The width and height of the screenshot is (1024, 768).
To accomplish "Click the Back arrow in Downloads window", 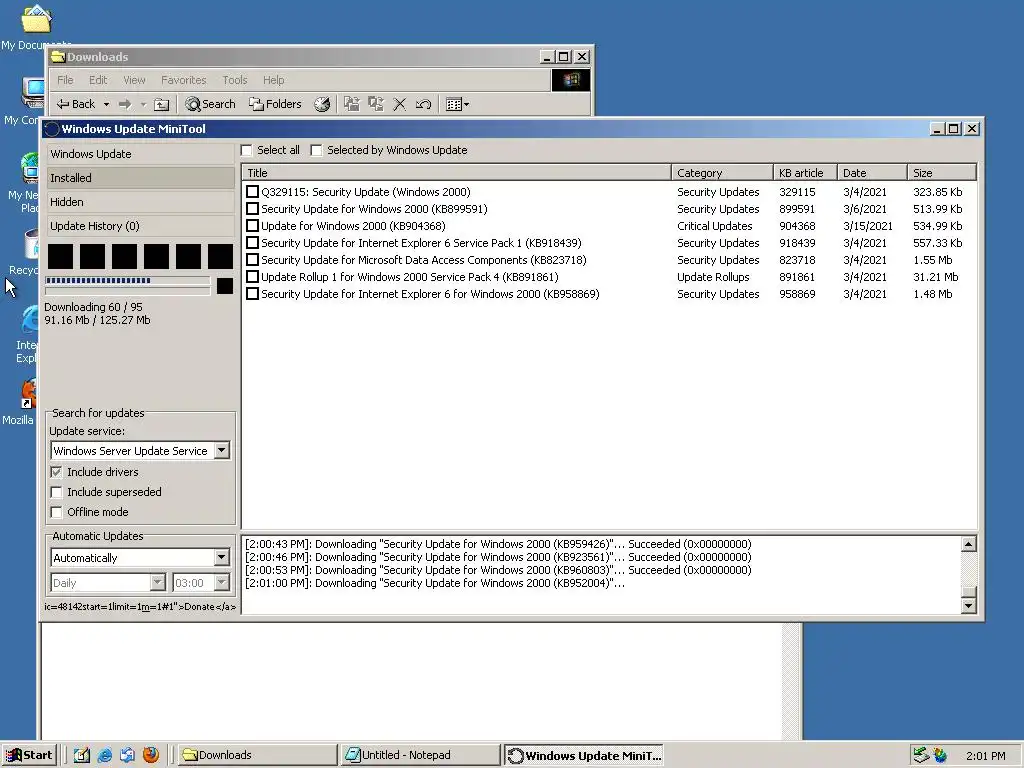I will 76,104.
